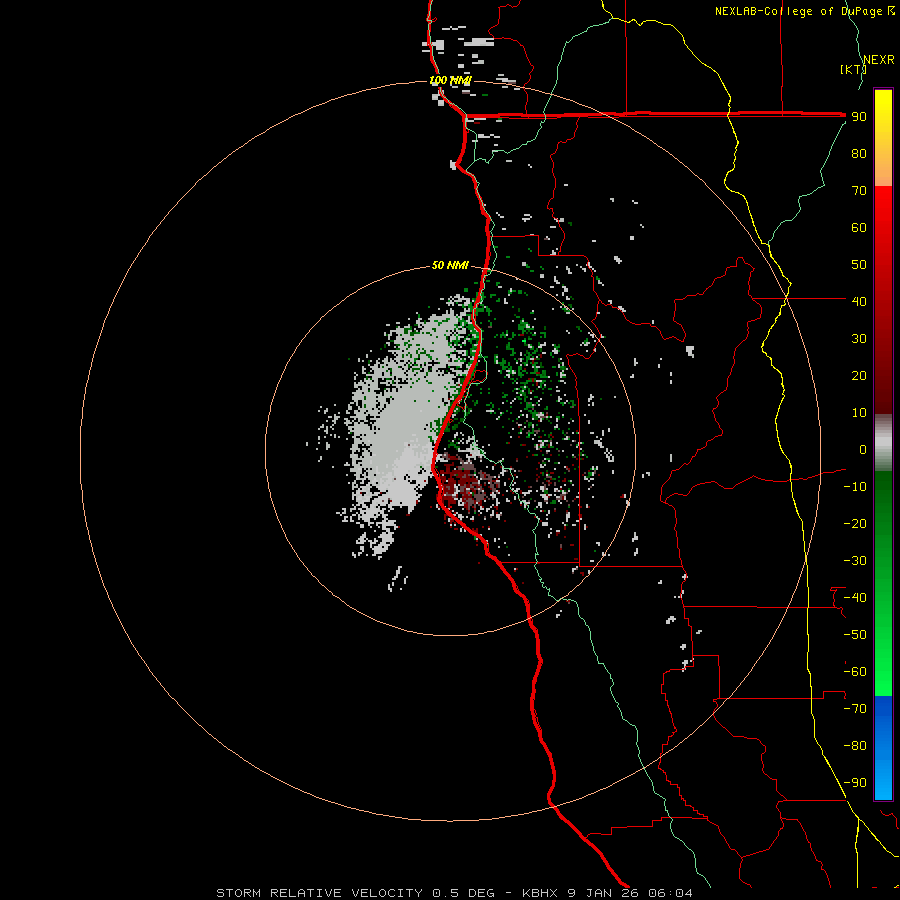The height and width of the screenshot is (900, 900).
Task: Click the -30 value on the velocity scale
Action: tap(855, 561)
